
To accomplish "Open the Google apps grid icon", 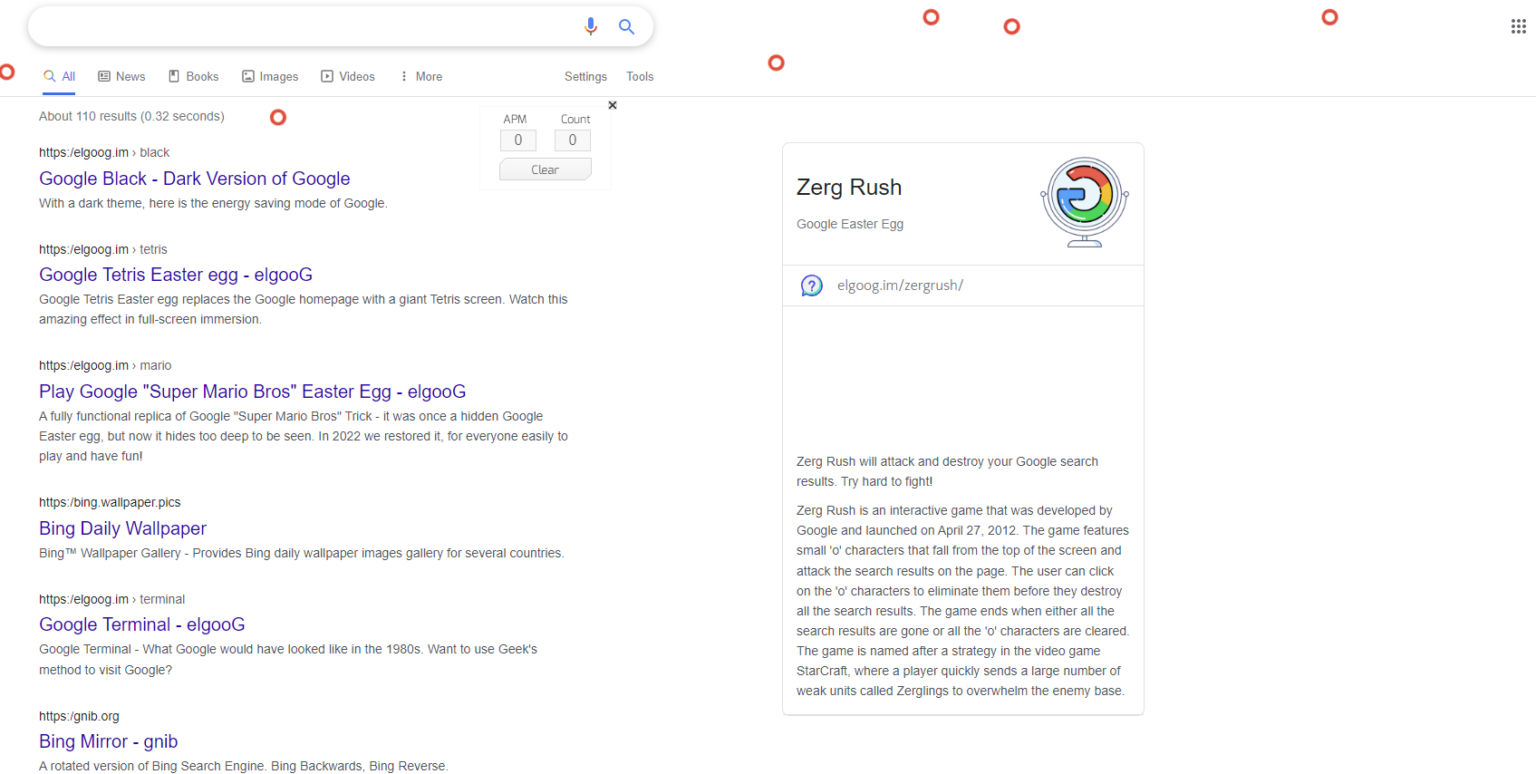I will [x=1517, y=25].
